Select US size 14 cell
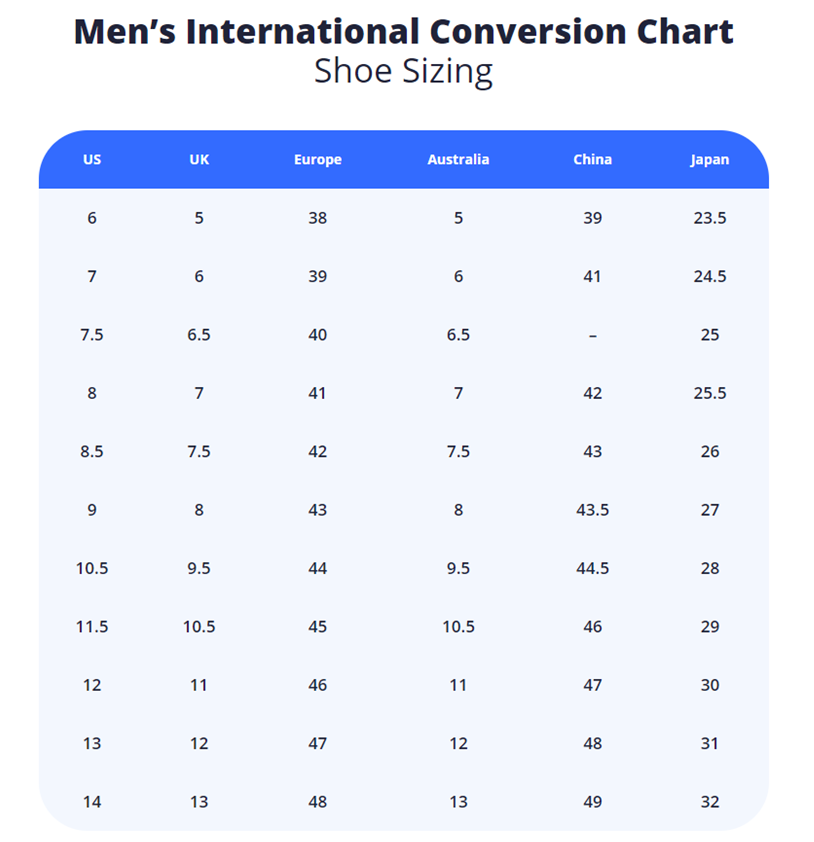Viewport: 814px width, 842px height. point(92,802)
